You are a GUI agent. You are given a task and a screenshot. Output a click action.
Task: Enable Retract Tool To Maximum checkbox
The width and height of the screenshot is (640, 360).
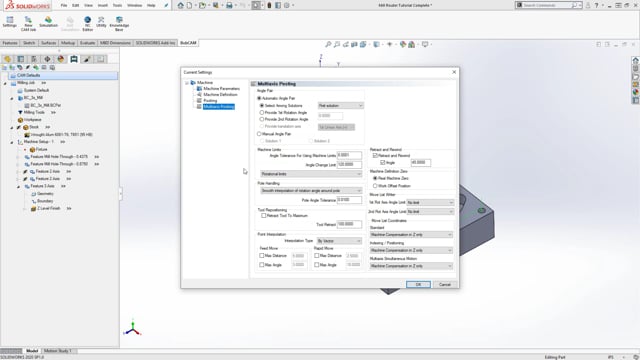[264, 216]
